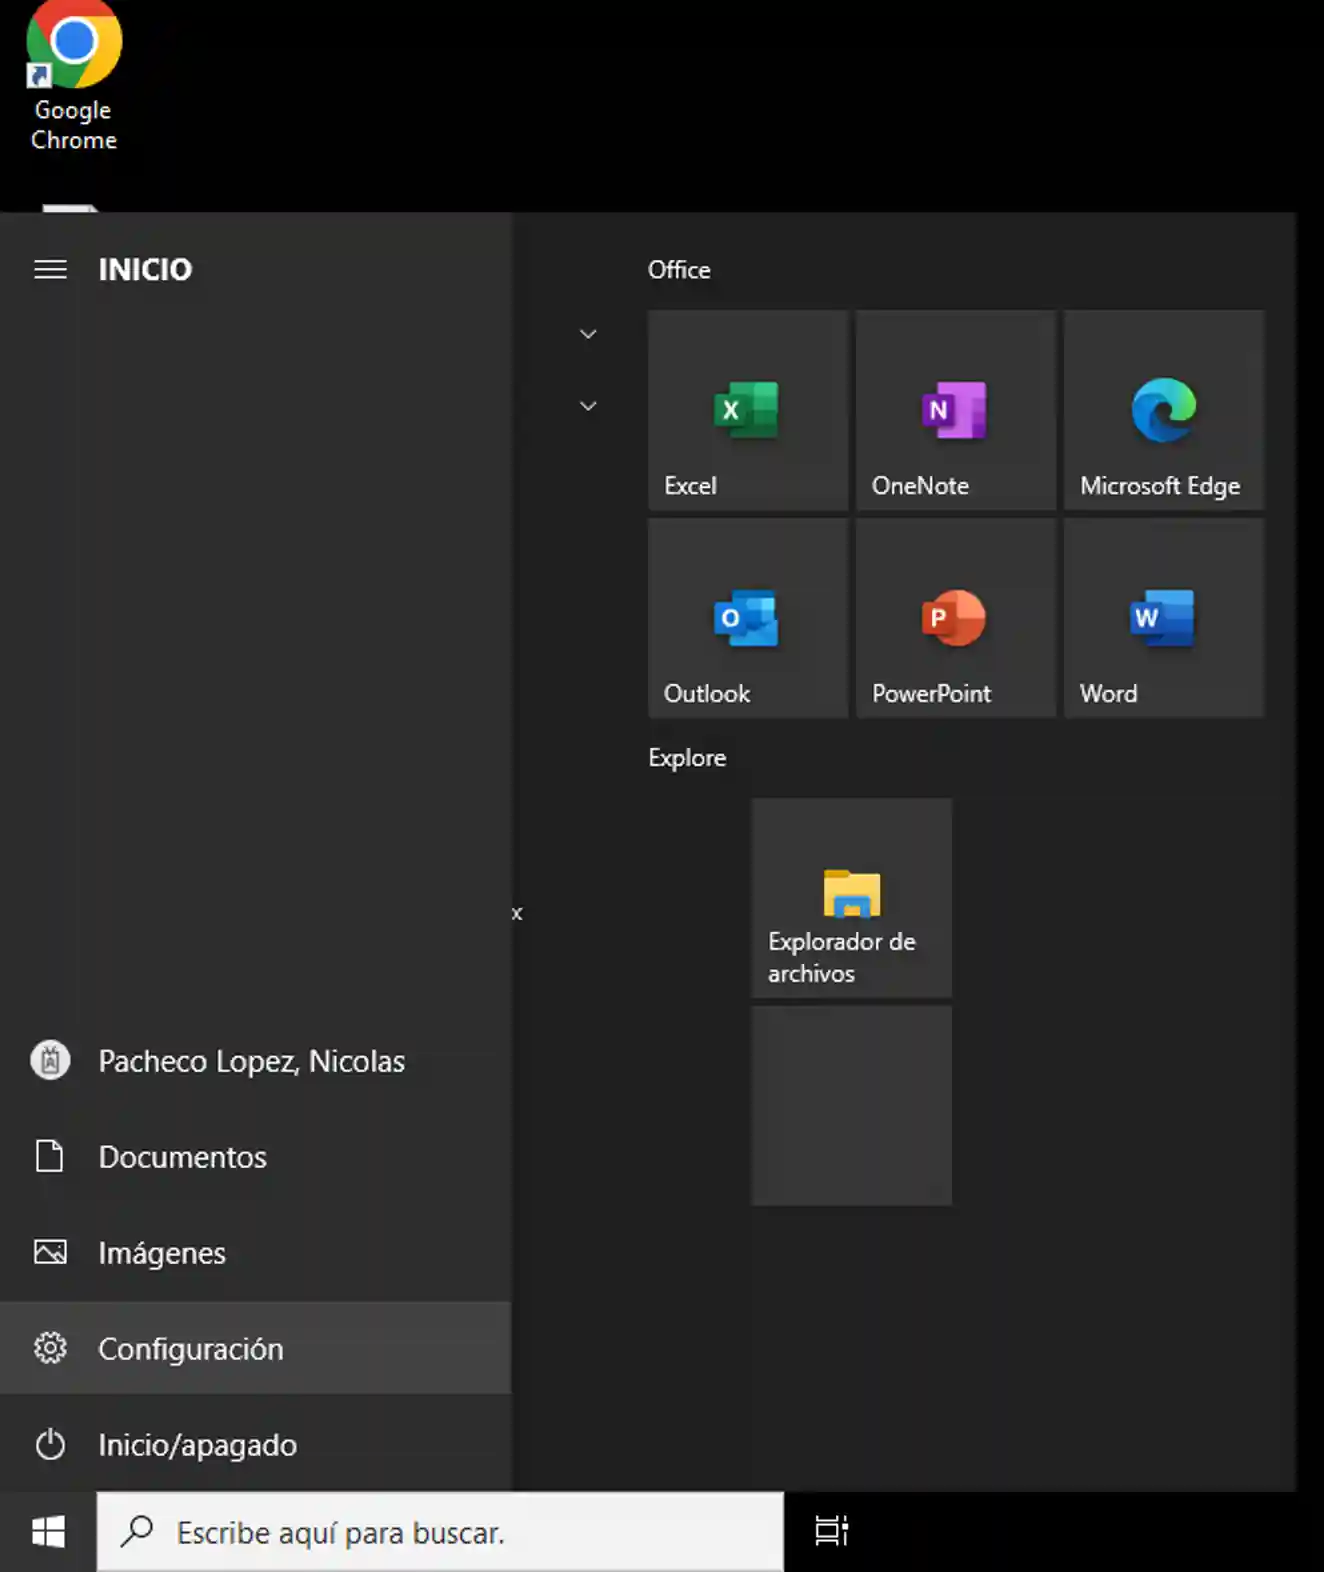Screen dimensions: 1324x1572
Task: Open Task View from the taskbar
Action: click(x=831, y=1532)
